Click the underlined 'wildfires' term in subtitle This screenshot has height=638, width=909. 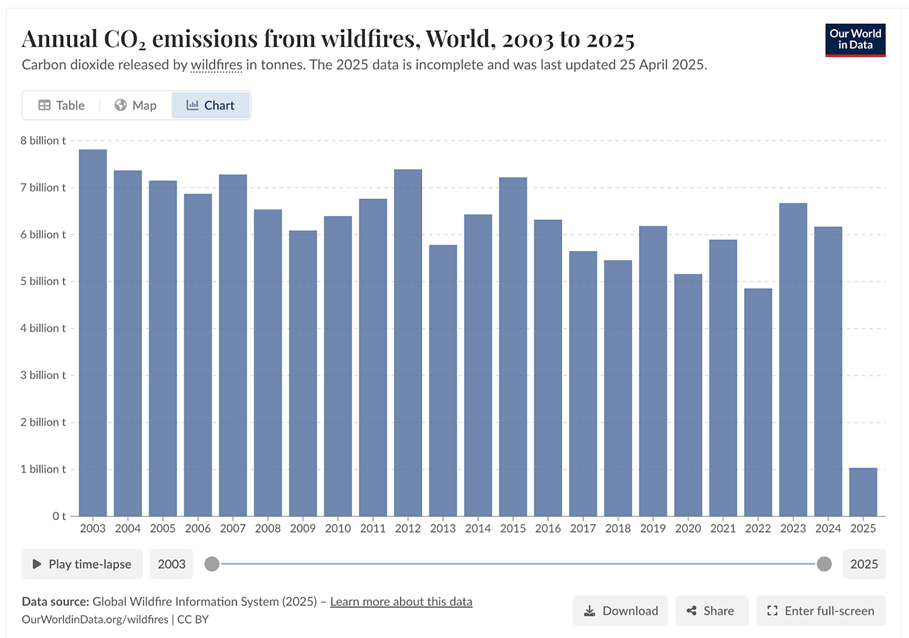coord(216,65)
